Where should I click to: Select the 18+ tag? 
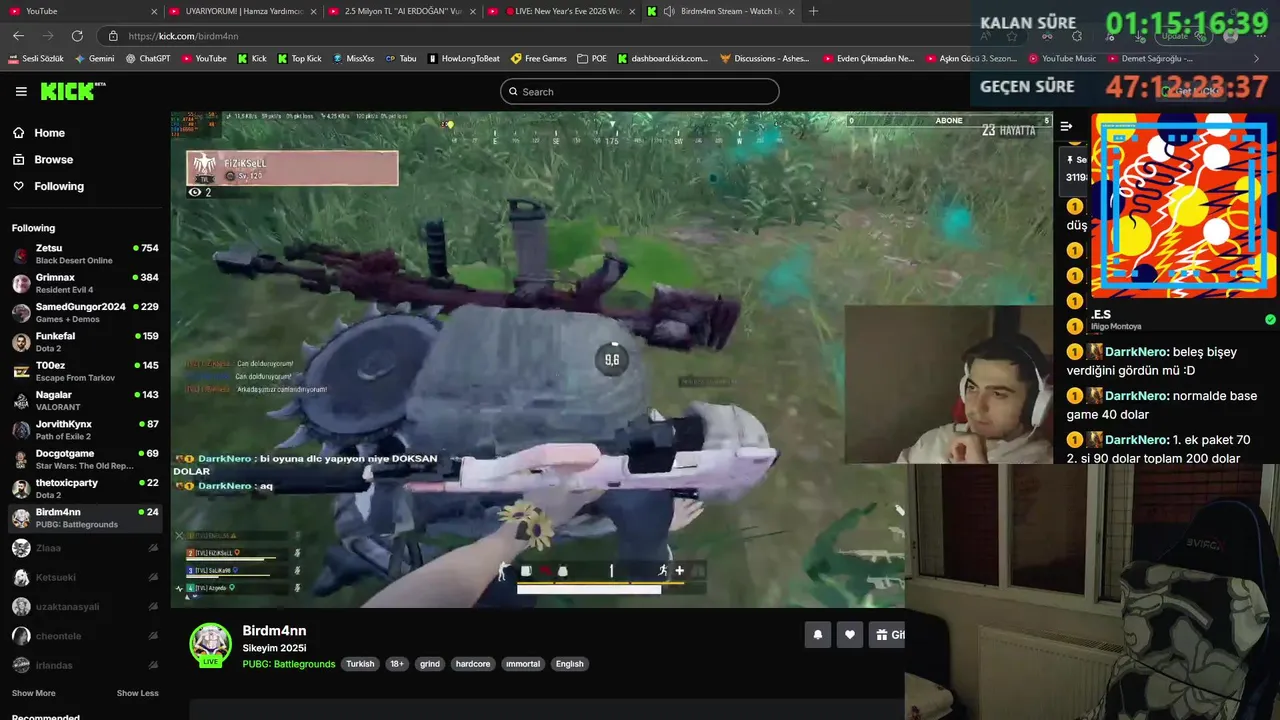[397, 664]
